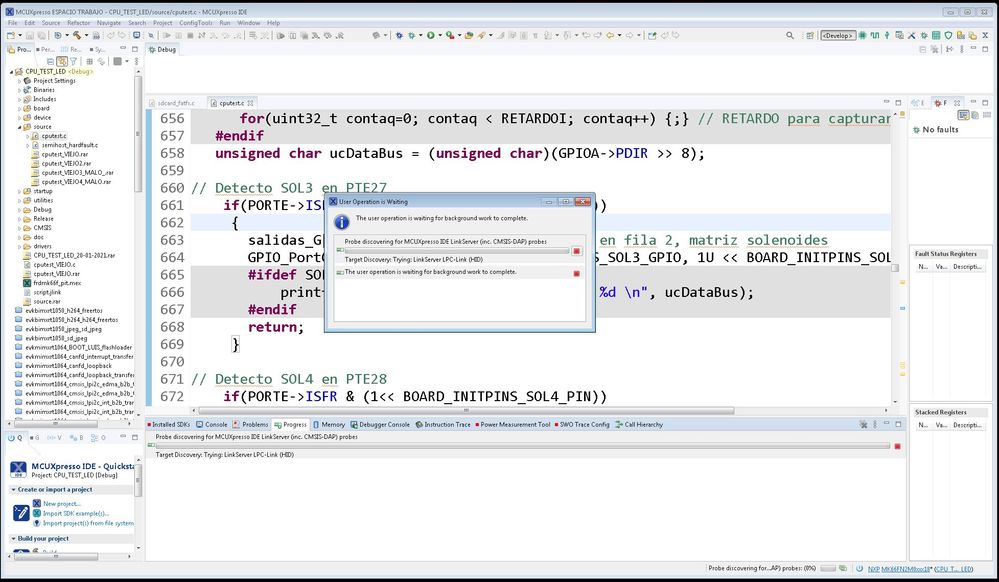
Task: Select the Develop perspective button
Action: [x=838, y=35]
